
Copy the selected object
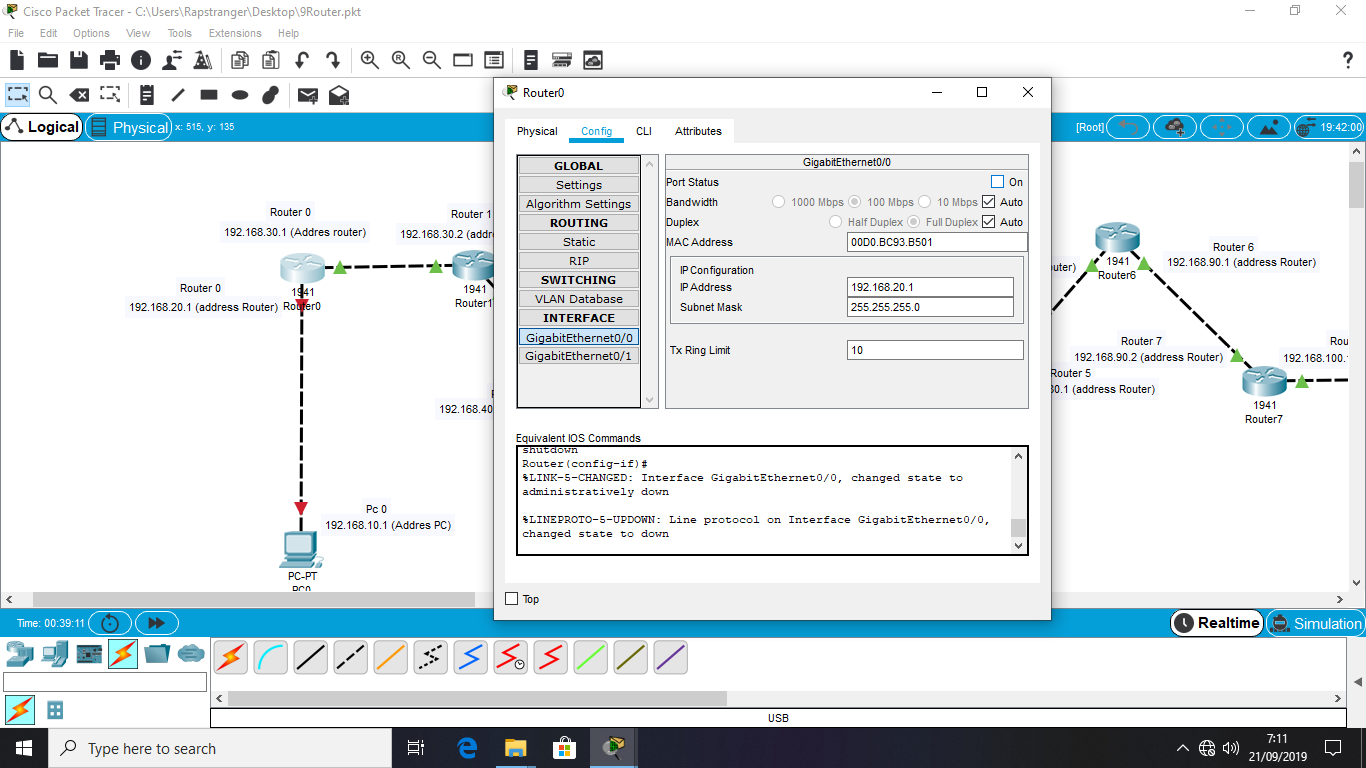240,60
